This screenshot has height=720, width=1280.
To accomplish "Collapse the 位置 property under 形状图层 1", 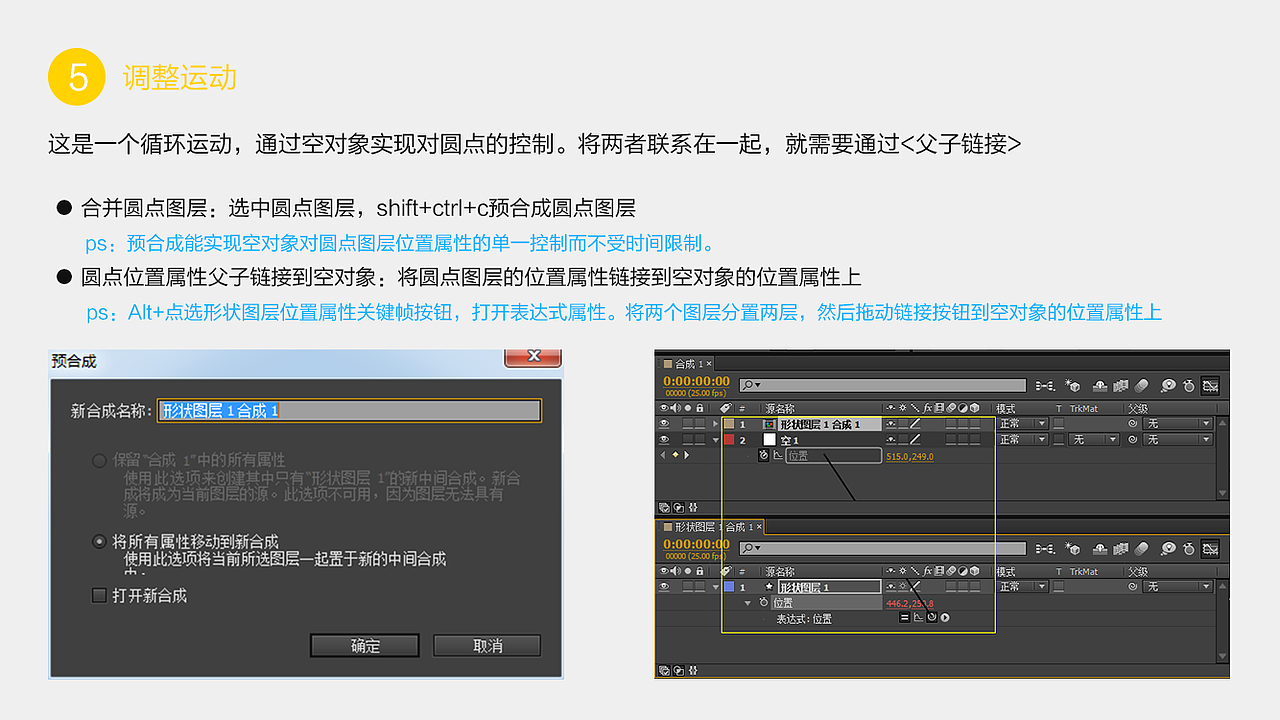I will [747, 603].
